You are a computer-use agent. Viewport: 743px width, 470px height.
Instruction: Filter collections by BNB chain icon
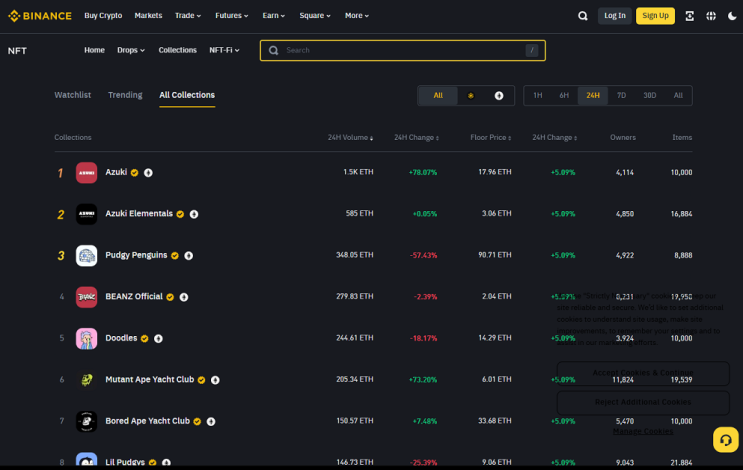pos(471,96)
